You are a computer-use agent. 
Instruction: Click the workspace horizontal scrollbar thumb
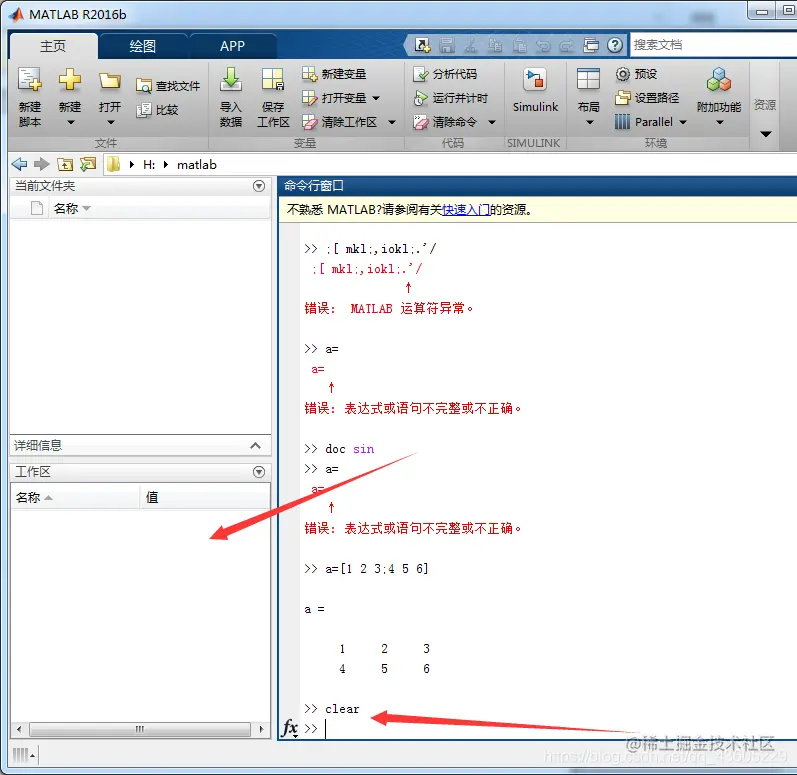tap(140, 729)
